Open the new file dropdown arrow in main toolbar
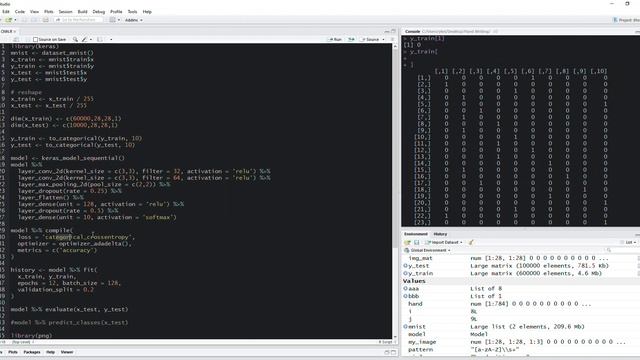 coord(2,20)
